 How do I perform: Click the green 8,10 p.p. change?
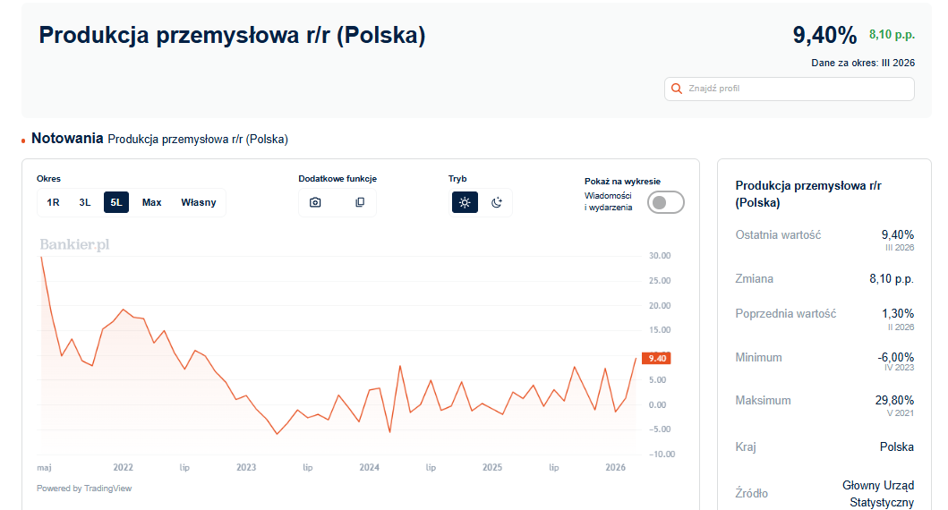point(892,35)
